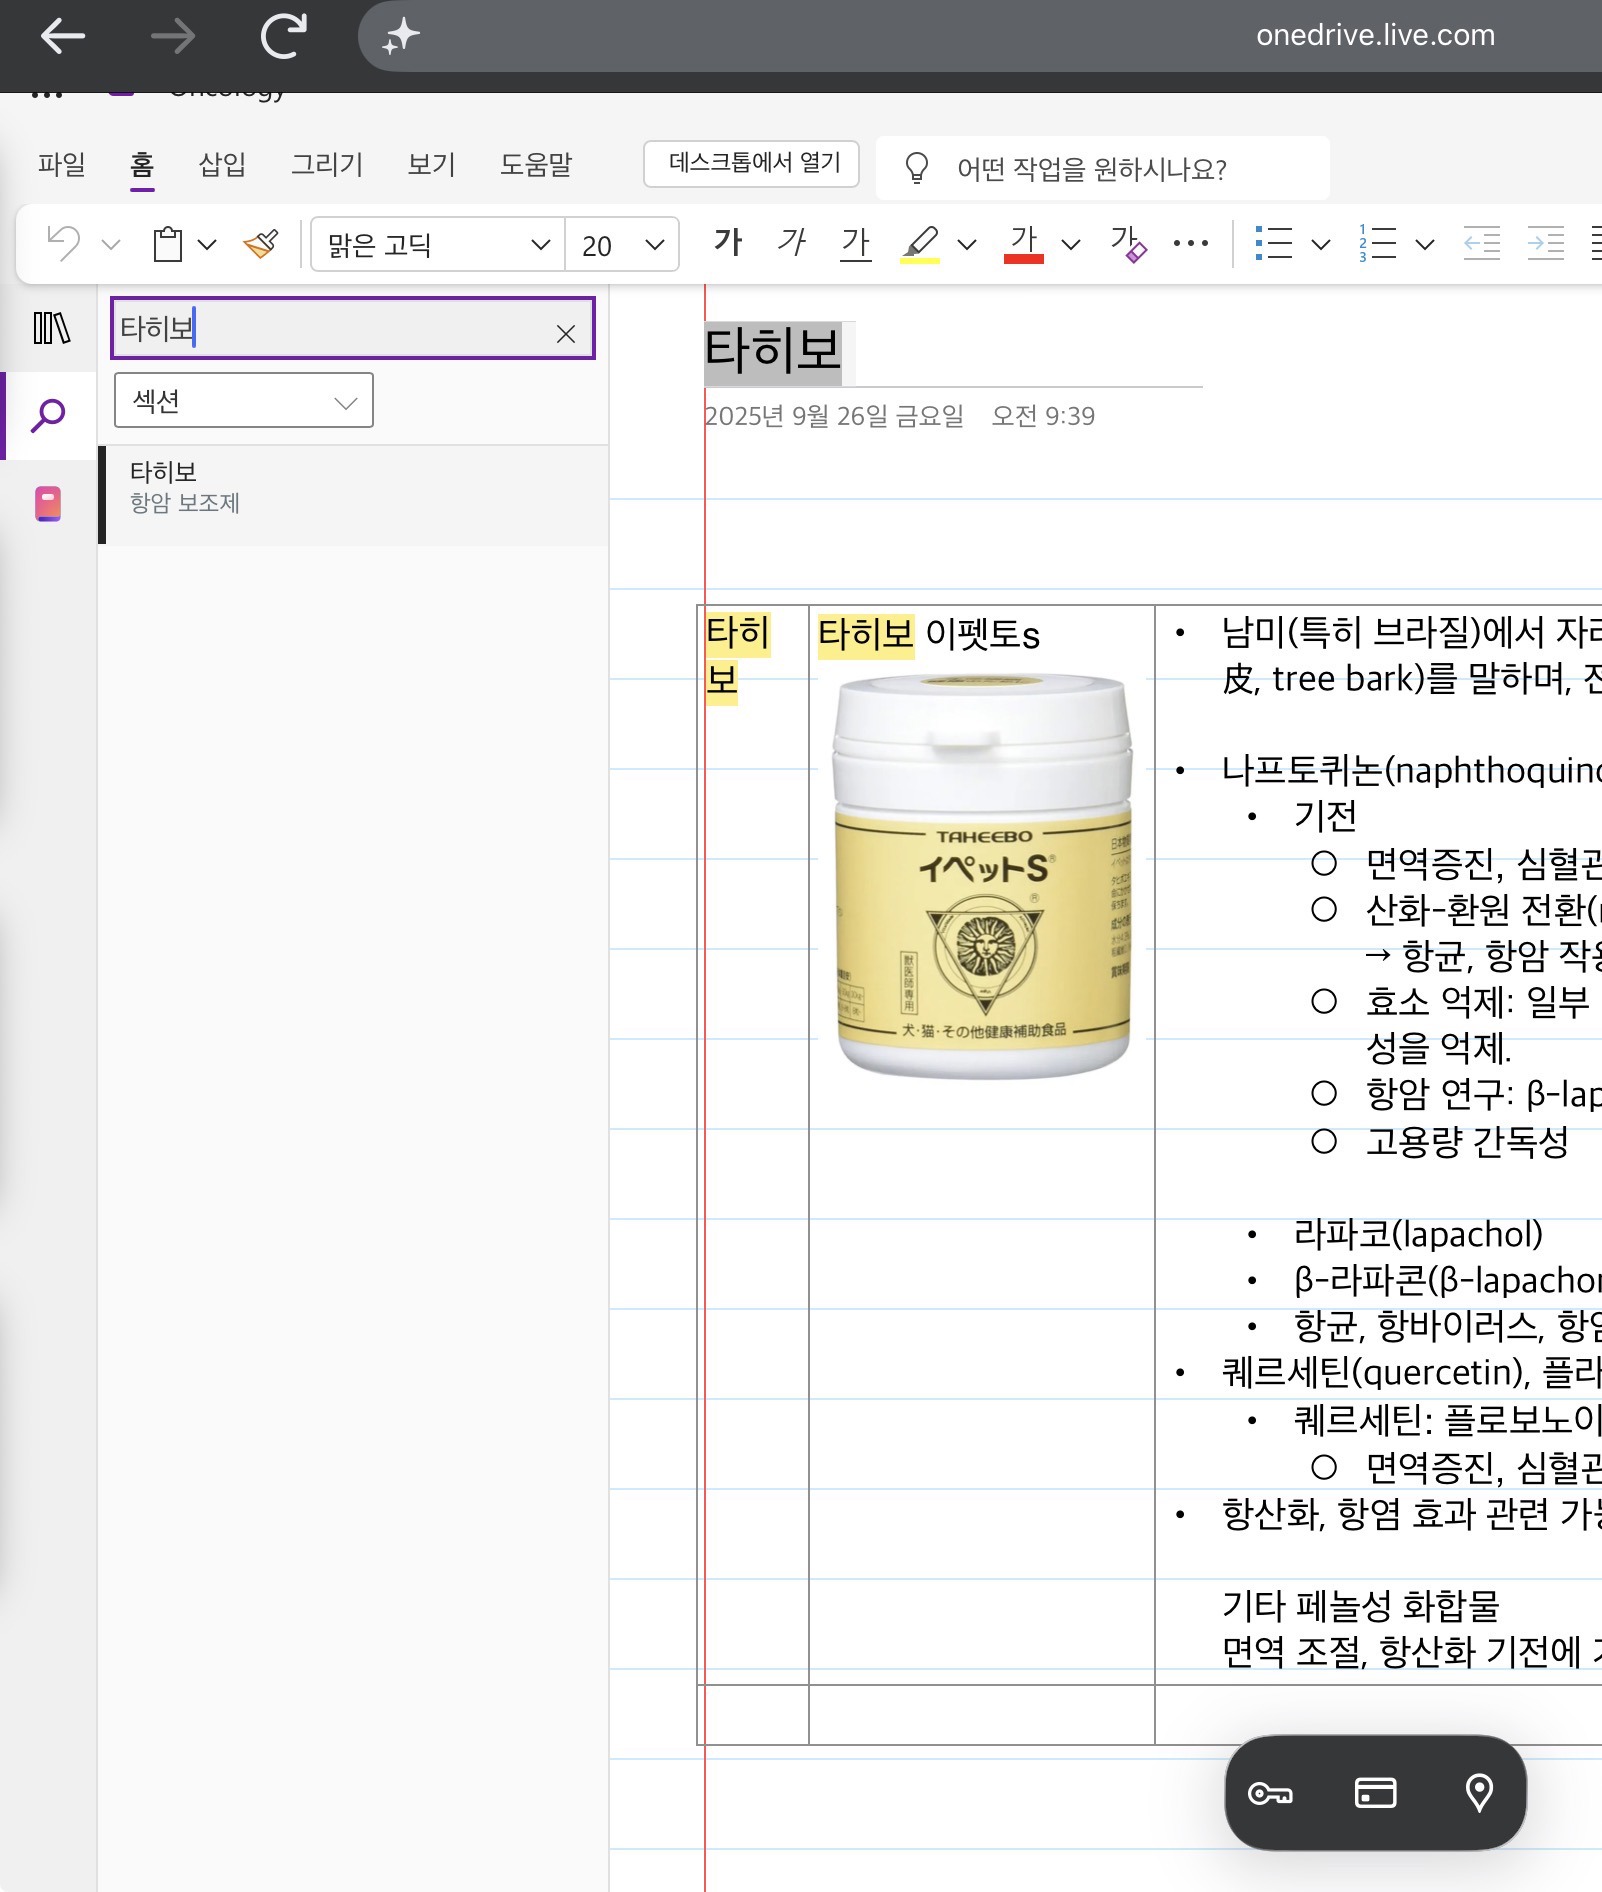This screenshot has height=1892, width=1602.
Task: Switch to the 보기 tab
Action: 431,164
